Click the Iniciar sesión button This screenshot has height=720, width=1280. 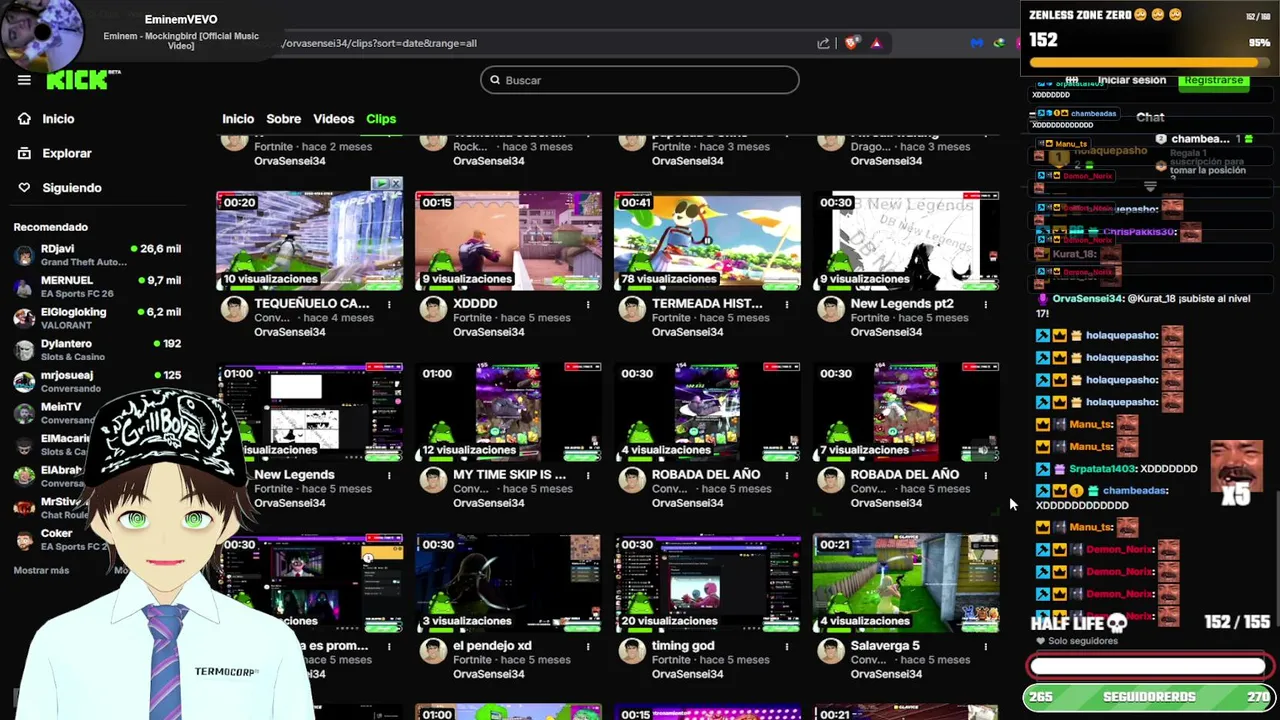click(x=1131, y=80)
